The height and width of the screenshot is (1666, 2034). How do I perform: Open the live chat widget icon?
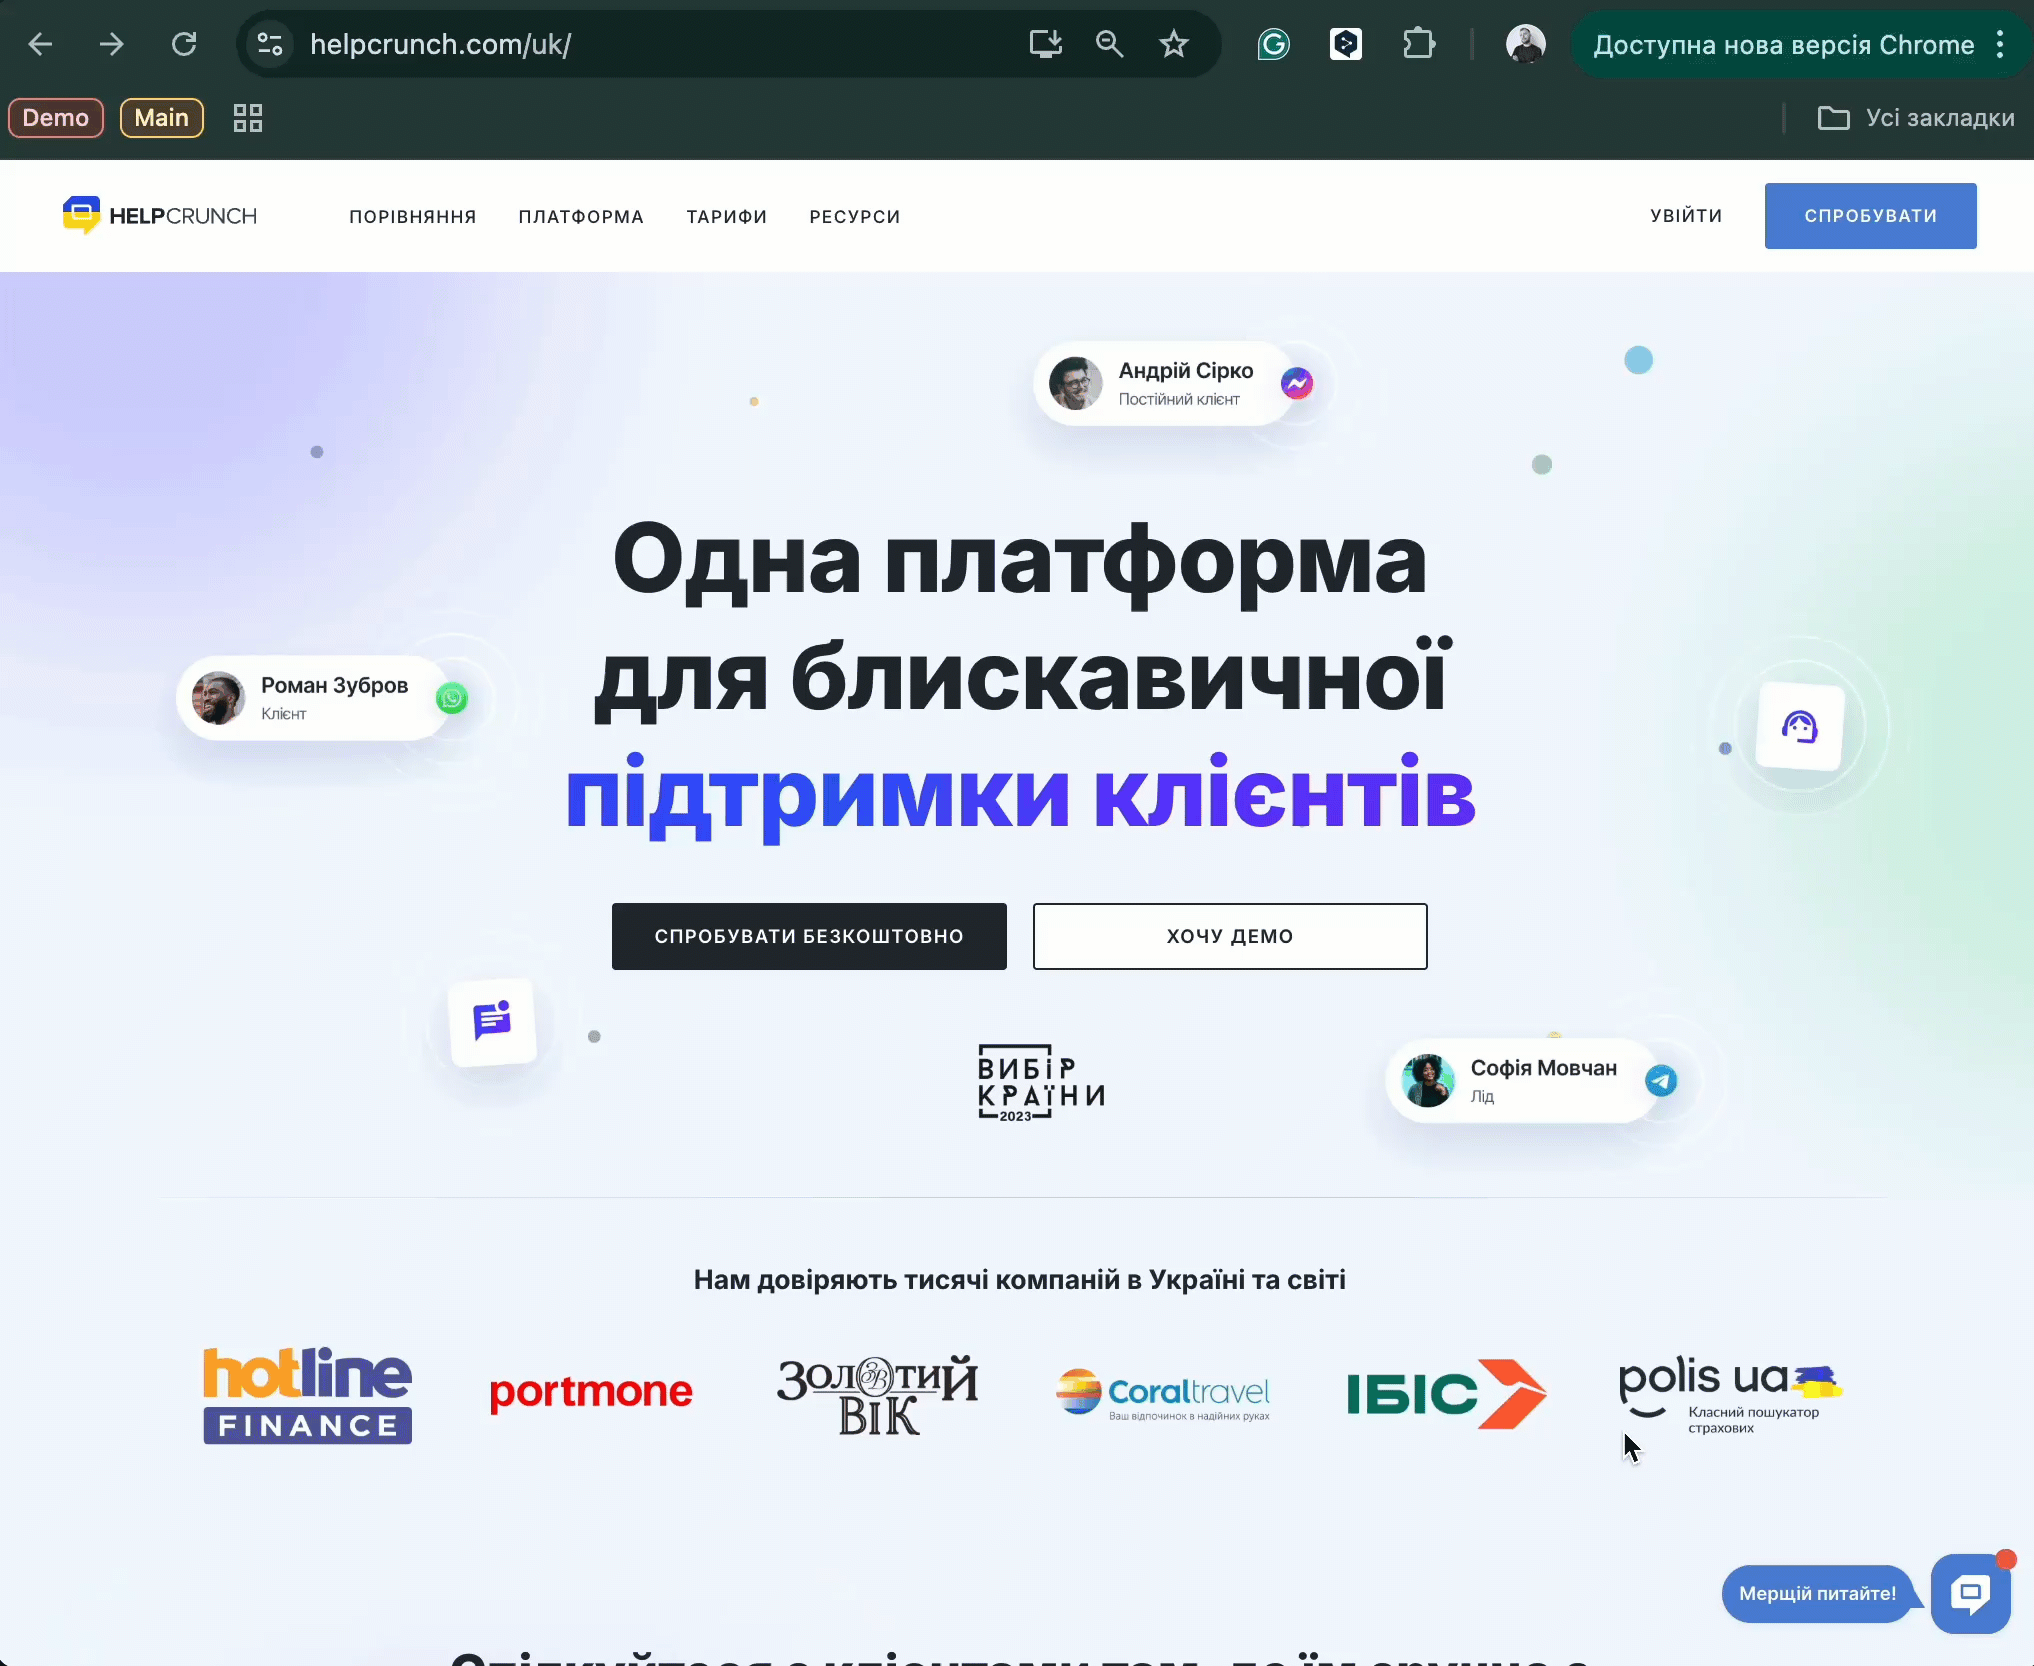point(1969,1593)
